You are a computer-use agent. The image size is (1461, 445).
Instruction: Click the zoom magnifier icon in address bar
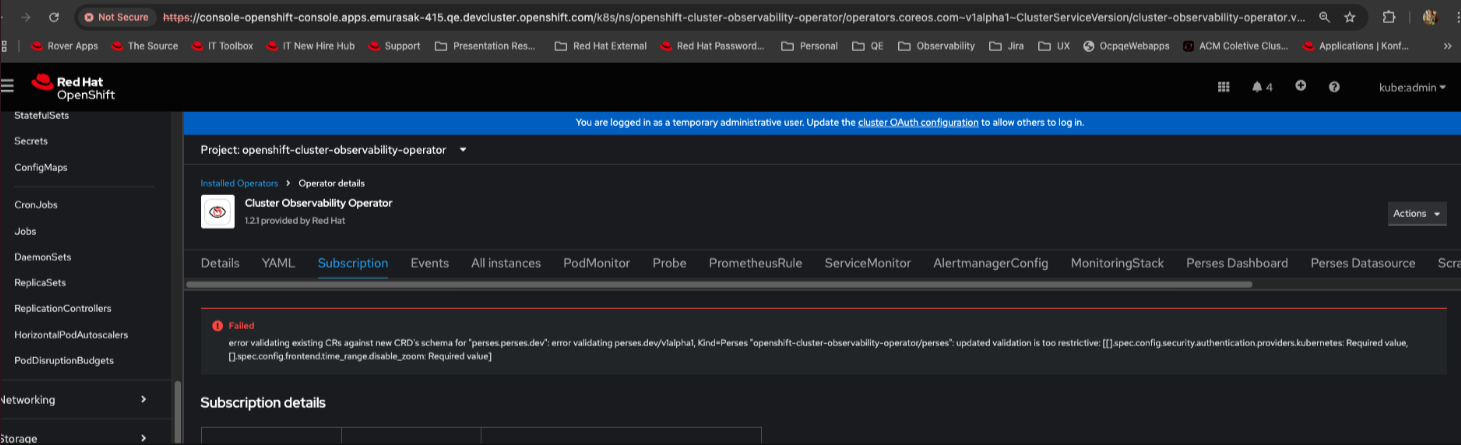(x=1324, y=17)
